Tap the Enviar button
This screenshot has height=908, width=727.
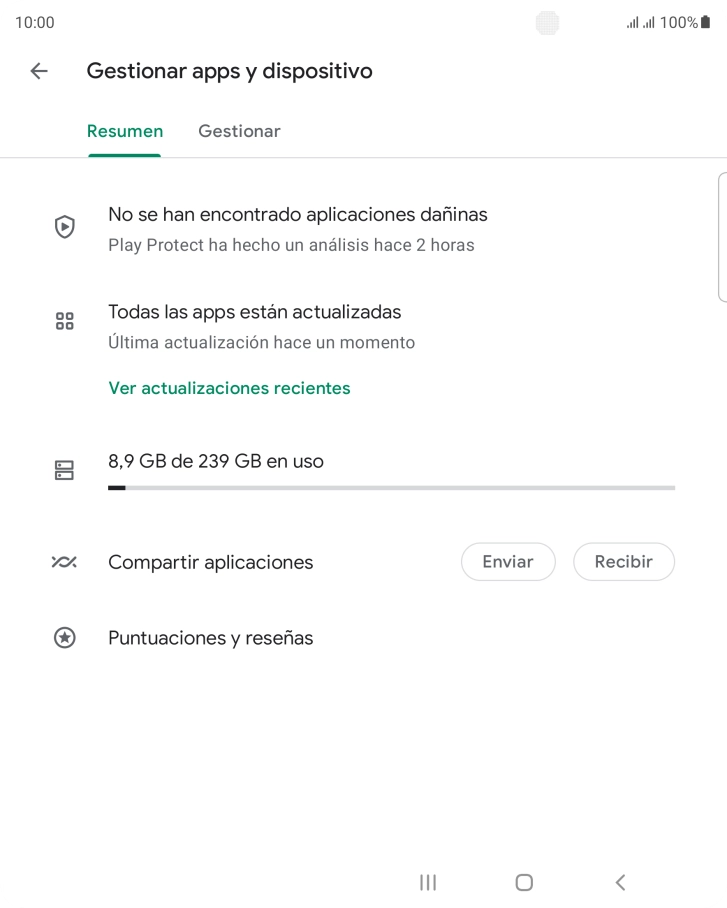pos(508,562)
